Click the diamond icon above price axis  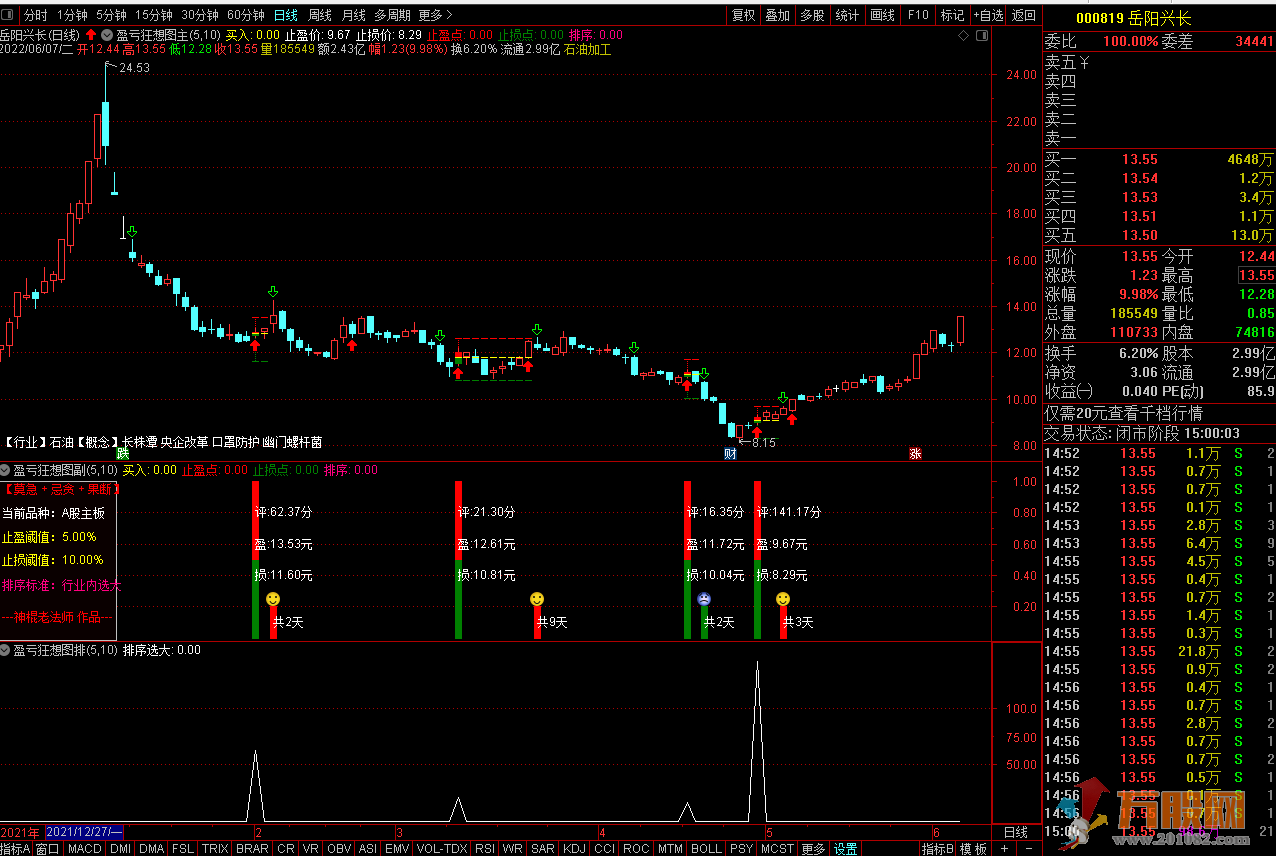963,36
